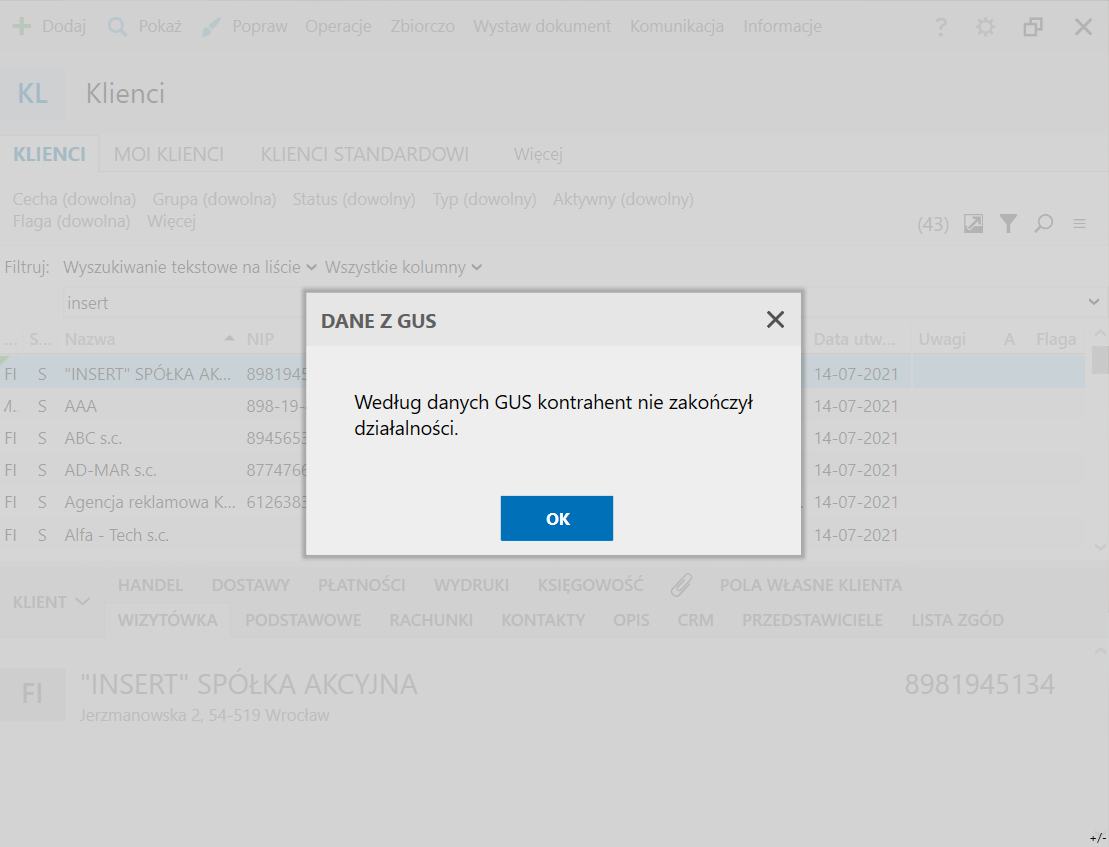
Task: Open the Informacje menu
Action: pos(782,27)
